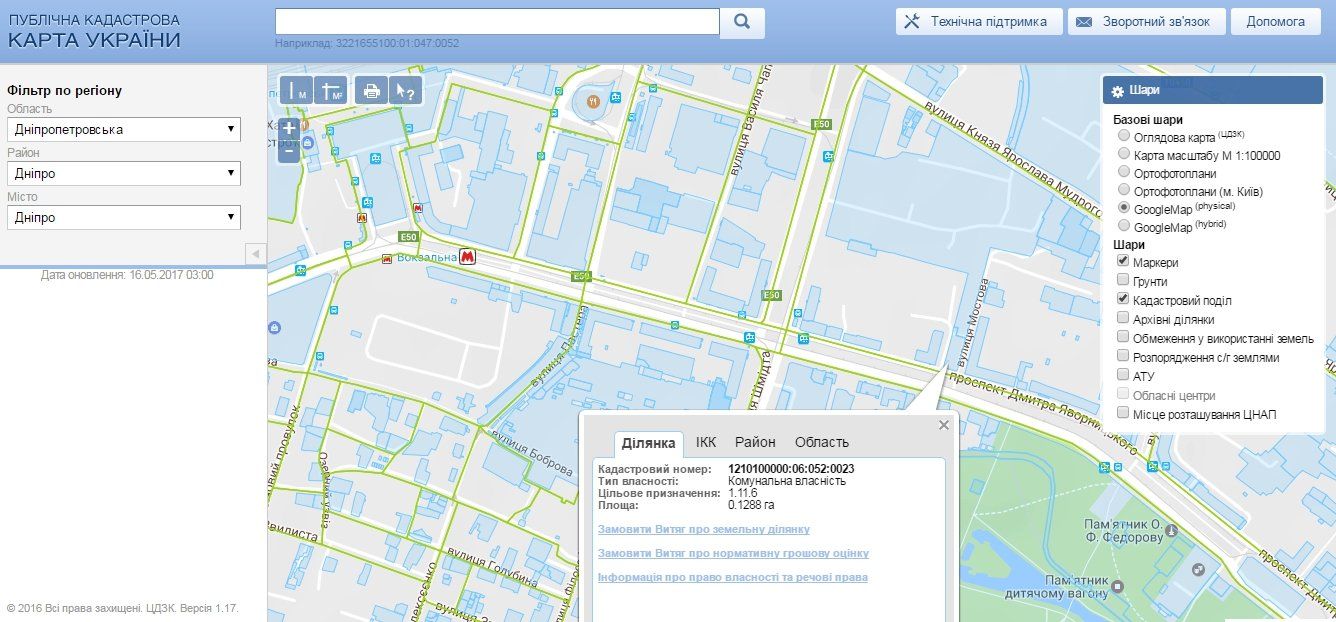Select the distance measurement tool

pos(296,91)
